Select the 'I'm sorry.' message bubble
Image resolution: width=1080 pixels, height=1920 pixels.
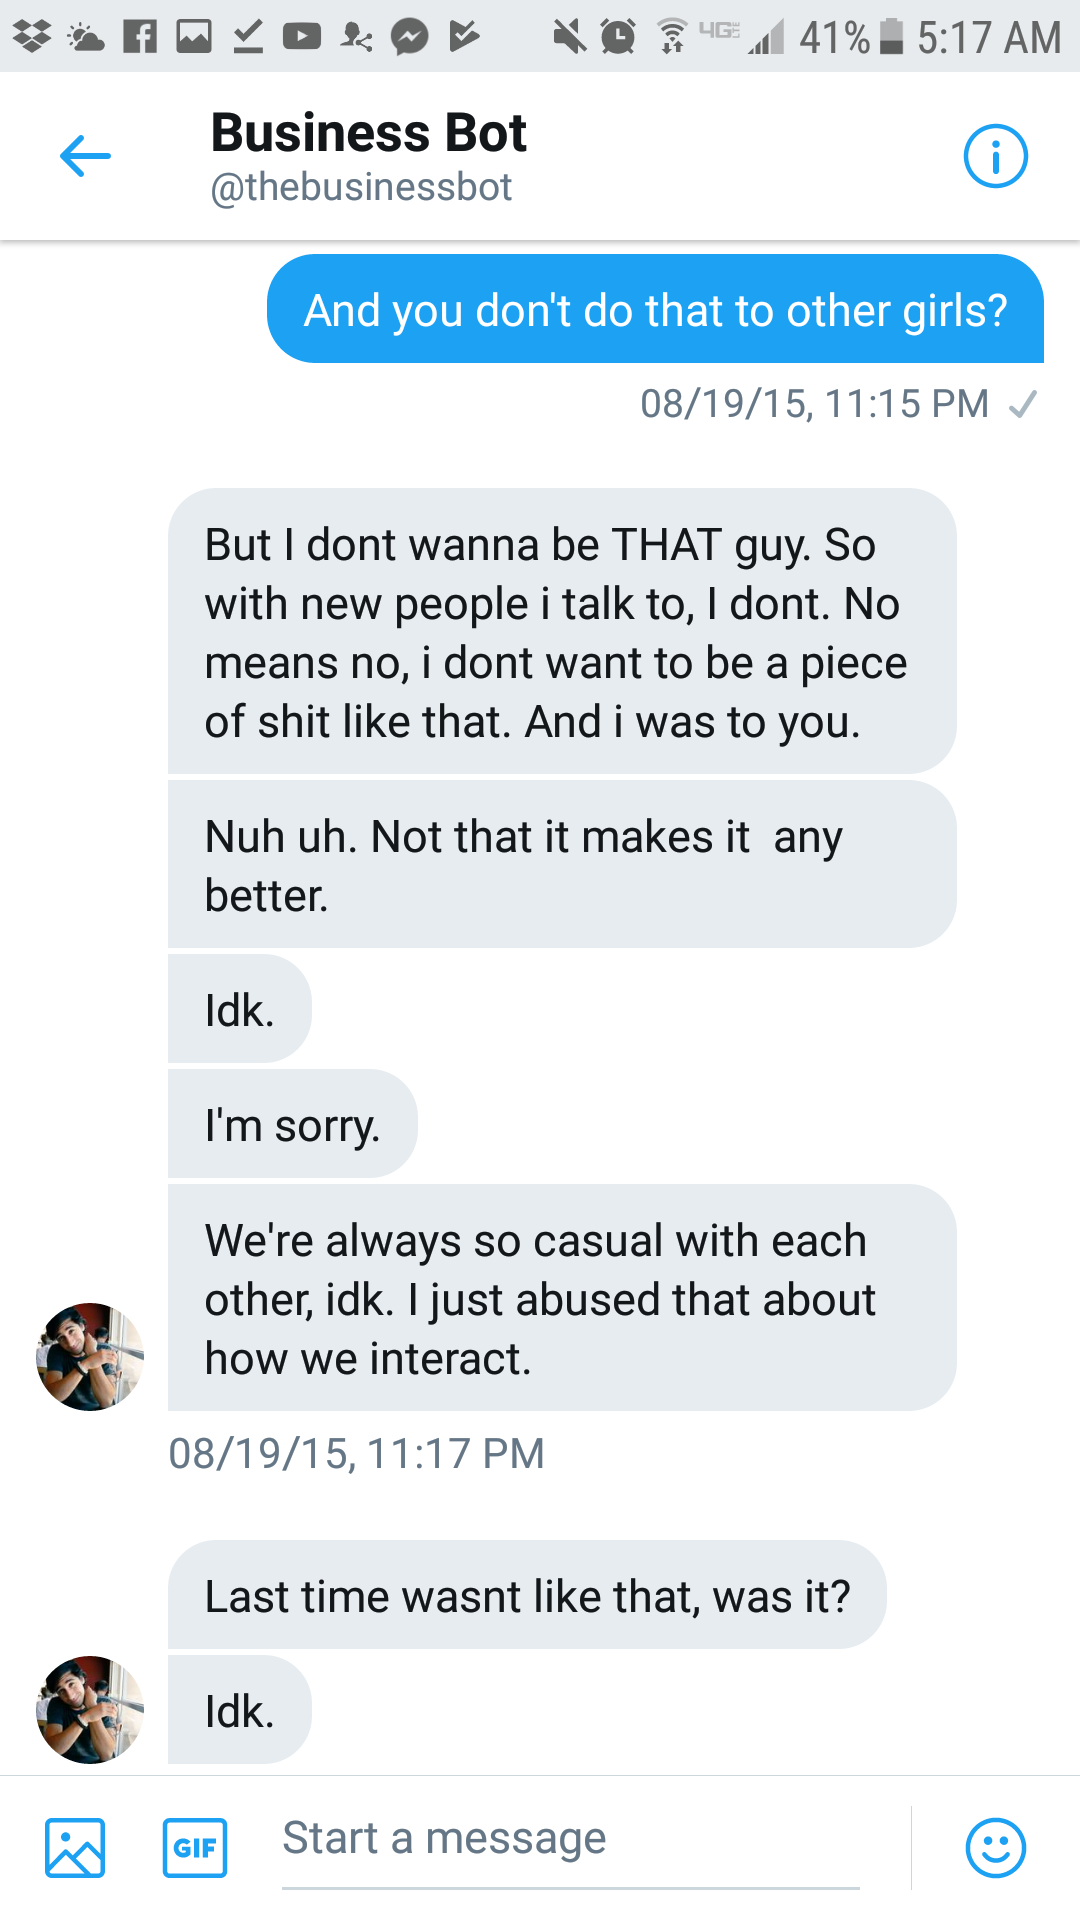292,1124
